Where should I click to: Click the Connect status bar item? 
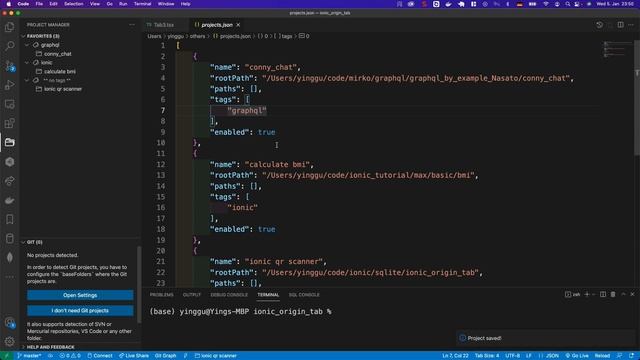100,356
